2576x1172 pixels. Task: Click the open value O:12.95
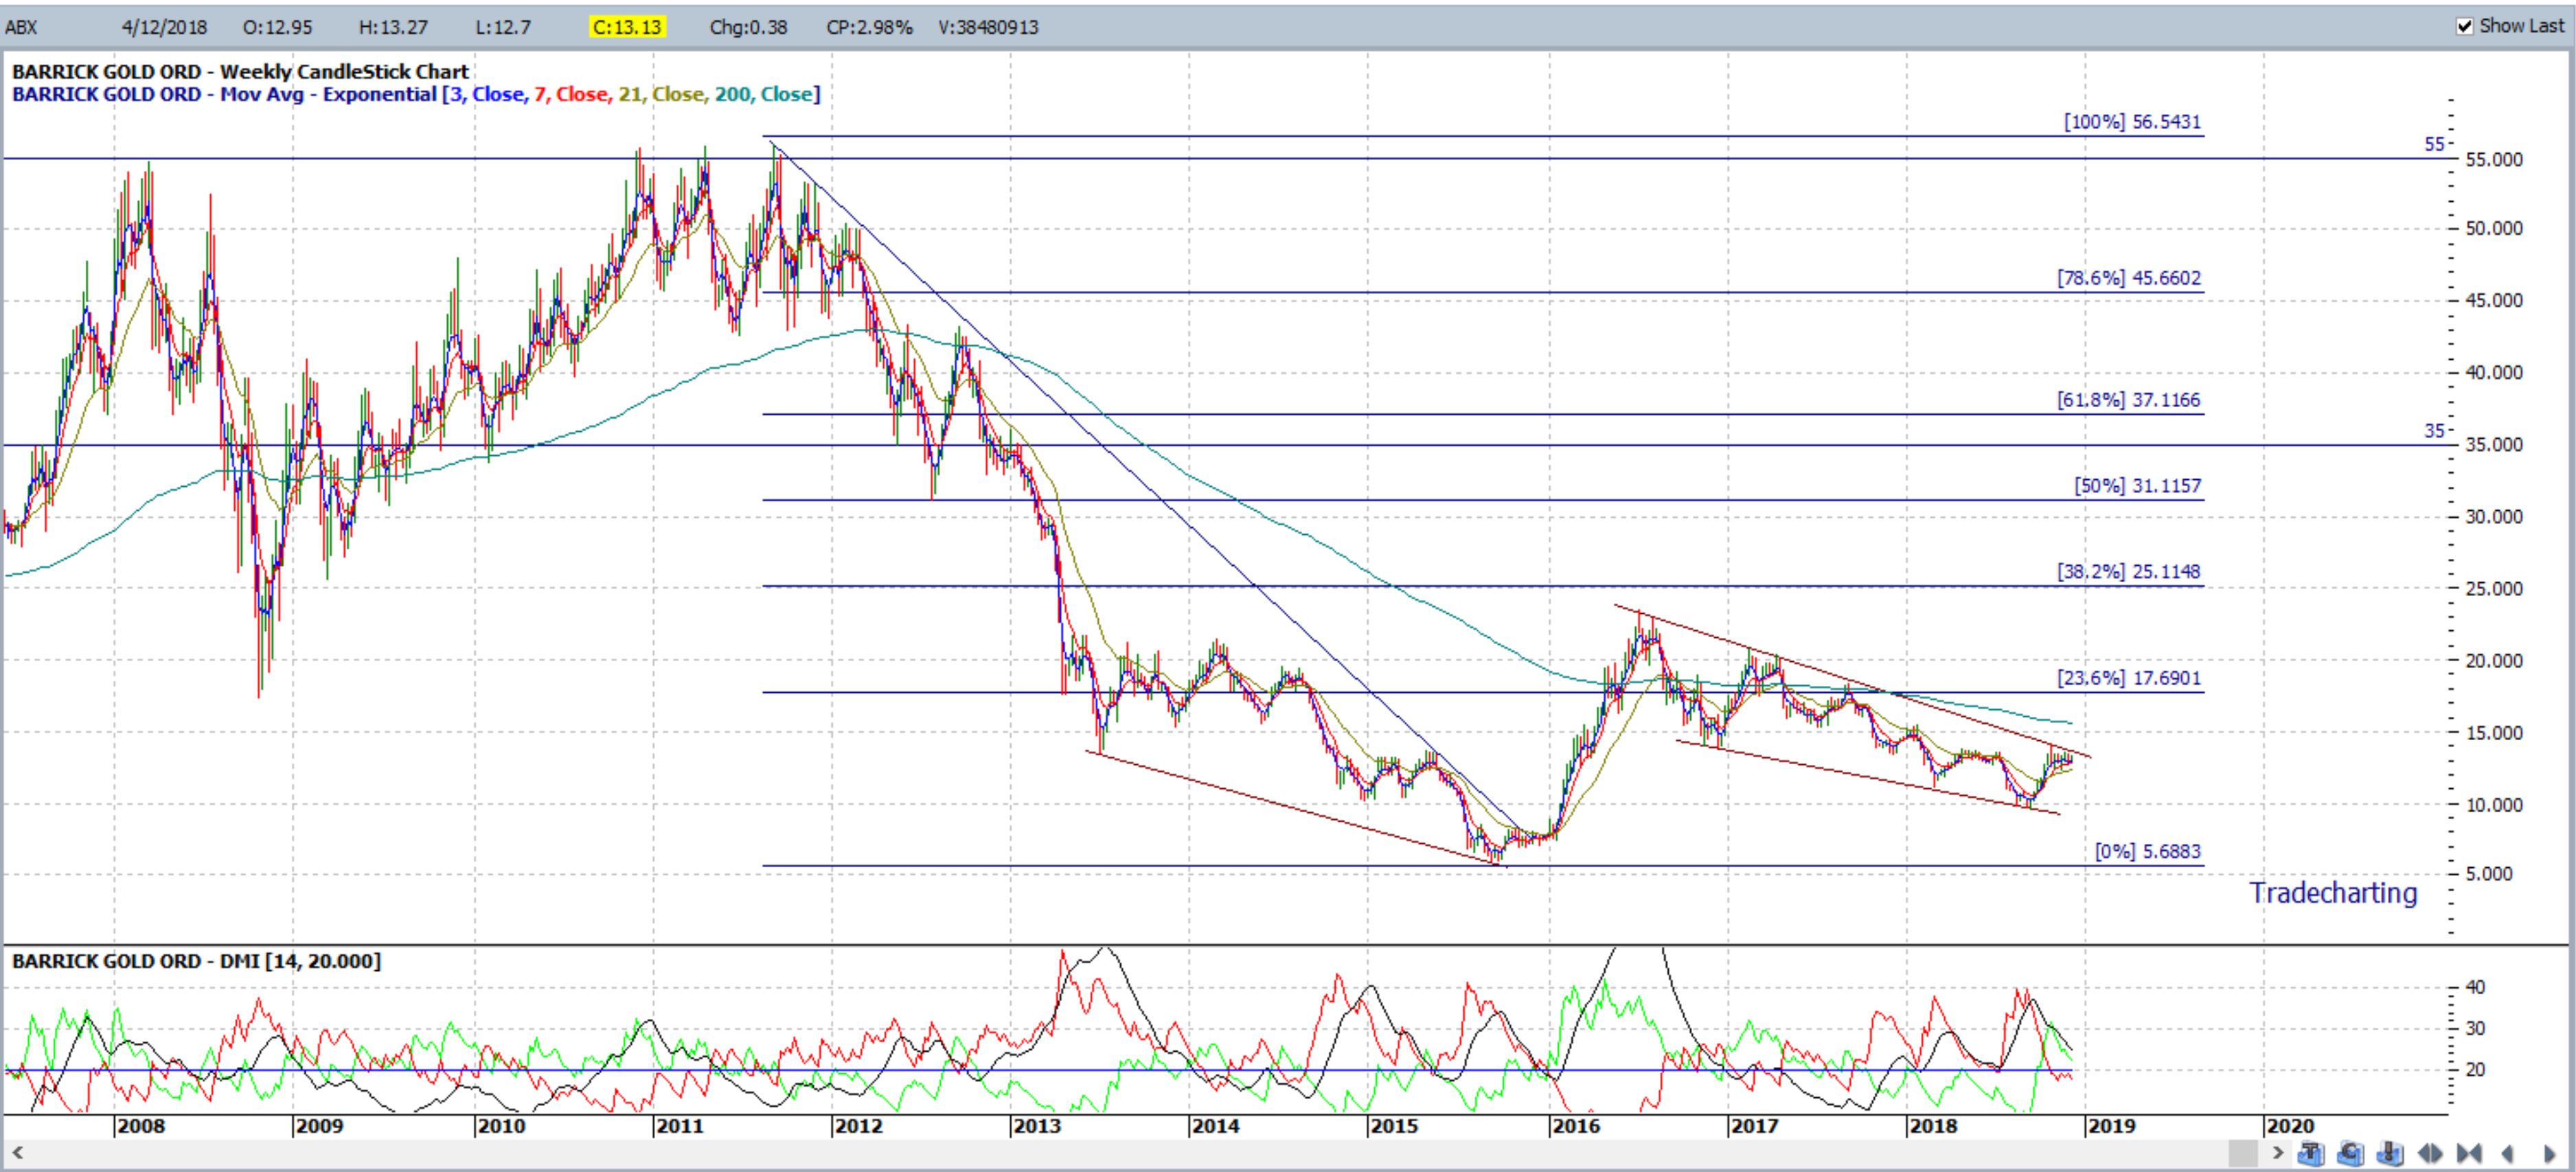277,27
